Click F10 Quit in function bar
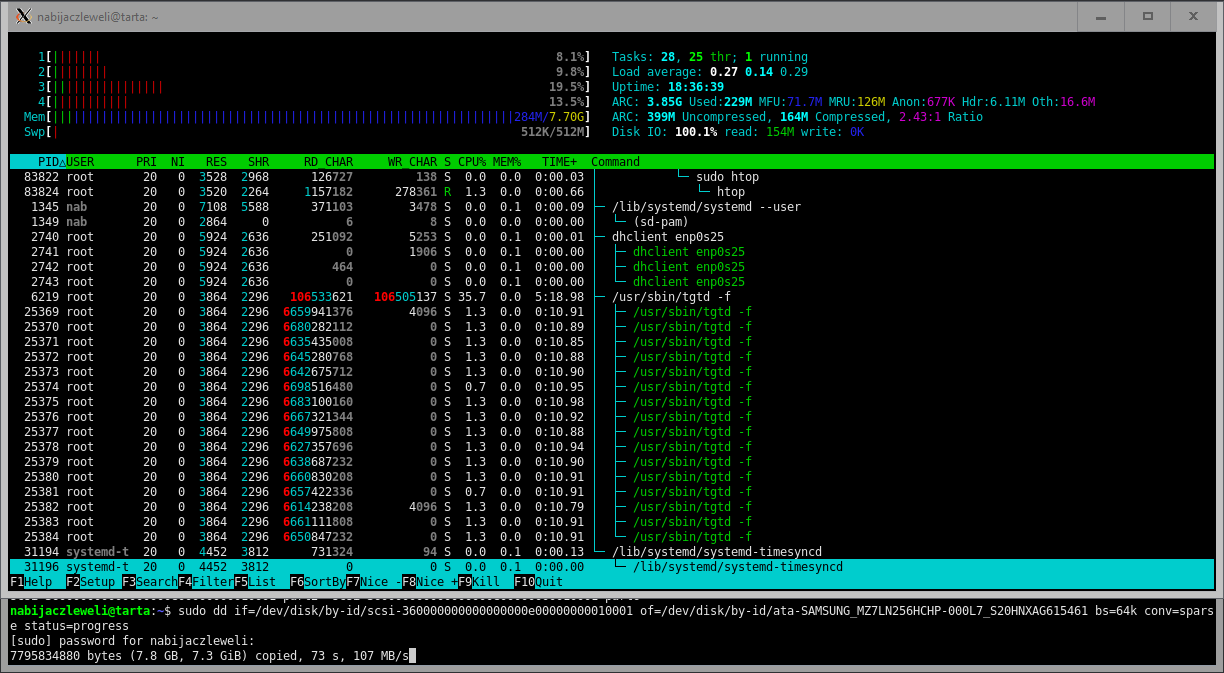Image resolution: width=1224 pixels, height=673 pixels. pos(542,582)
